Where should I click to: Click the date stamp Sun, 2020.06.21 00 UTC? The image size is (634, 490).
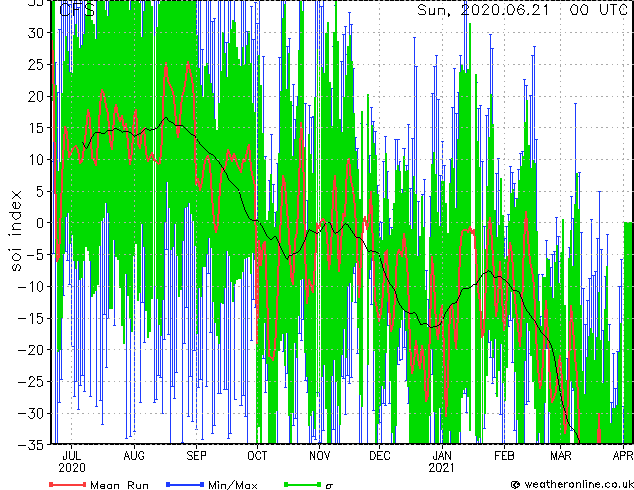(x=522, y=10)
